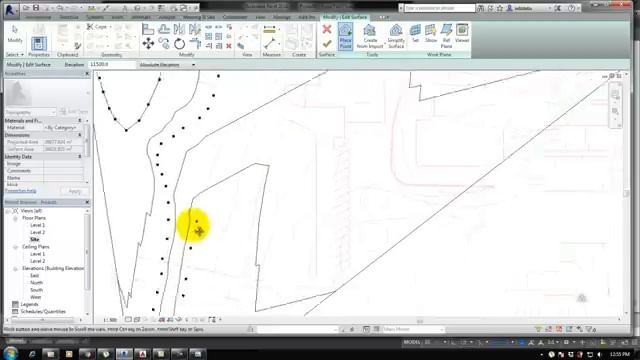Collapse the Identity Data section
Image resolution: width=640 pixels, height=360 pixels.
[x=80, y=157]
